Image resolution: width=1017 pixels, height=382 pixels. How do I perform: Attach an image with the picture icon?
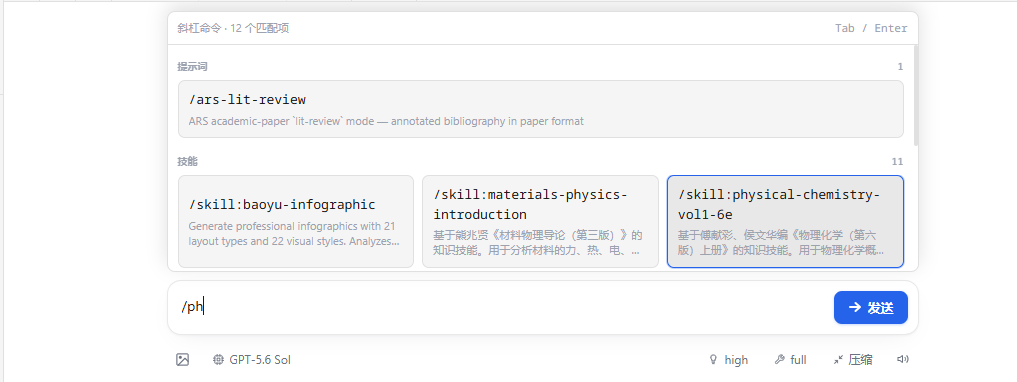point(182,359)
